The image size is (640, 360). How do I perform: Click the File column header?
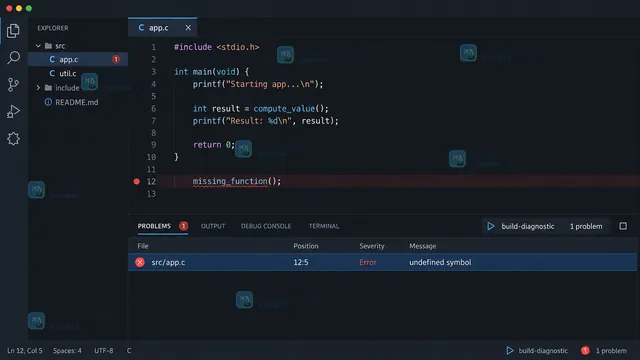coord(143,246)
